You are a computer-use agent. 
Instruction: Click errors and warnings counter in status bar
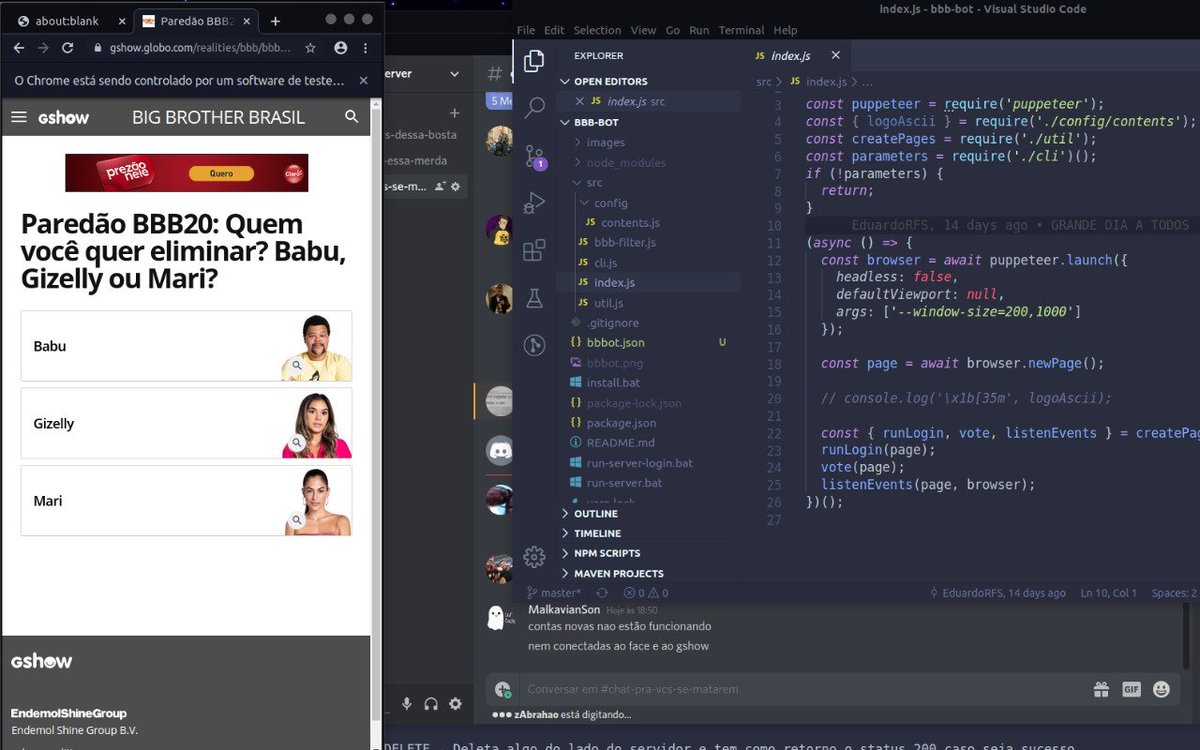(x=645, y=593)
